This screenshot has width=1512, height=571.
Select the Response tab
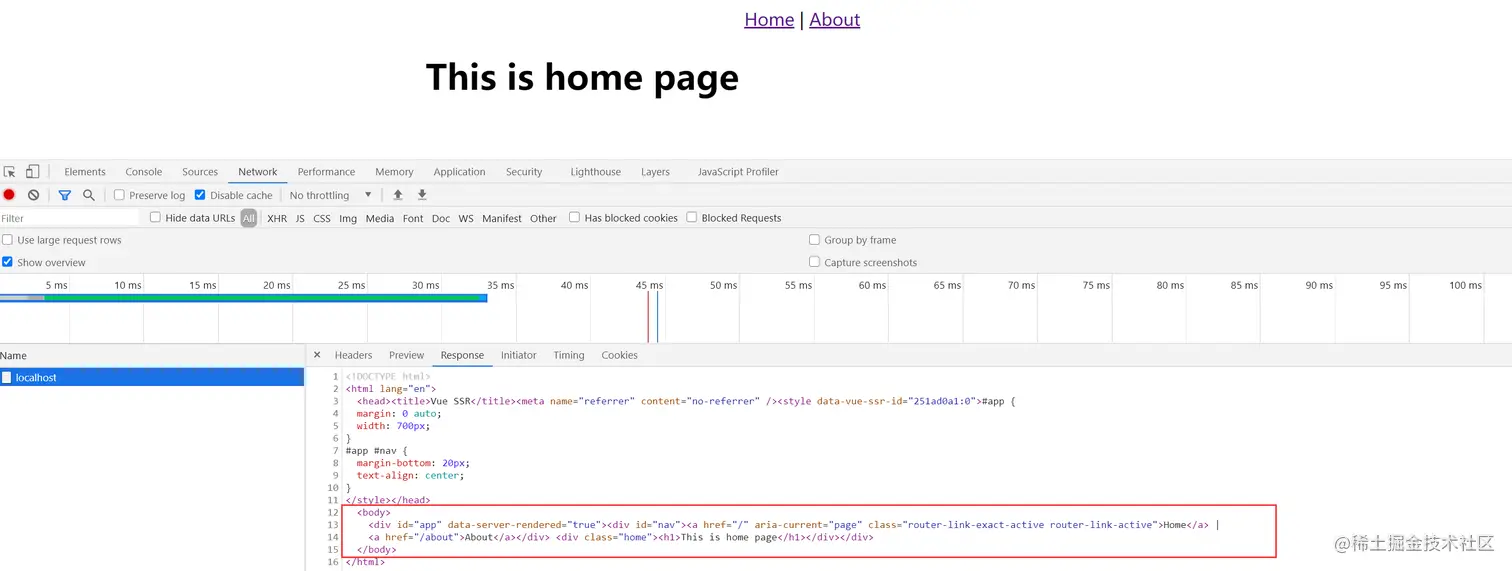[x=462, y=355]
